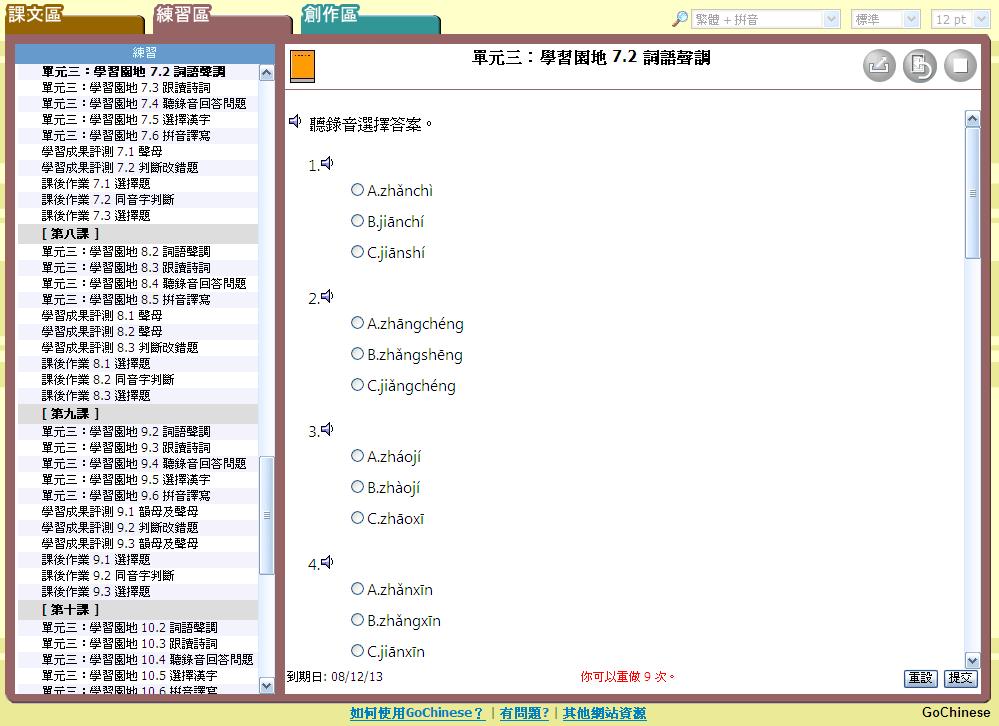Play audio for question 2

327,297
